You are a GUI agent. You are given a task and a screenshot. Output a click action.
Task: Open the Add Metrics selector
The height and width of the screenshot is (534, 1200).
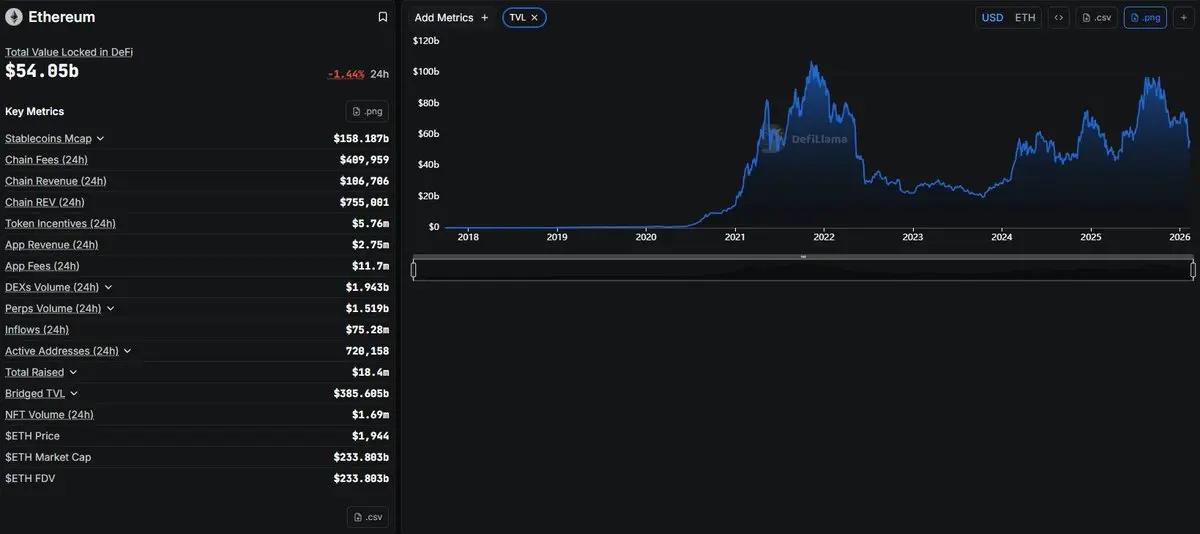pos(452,18)
